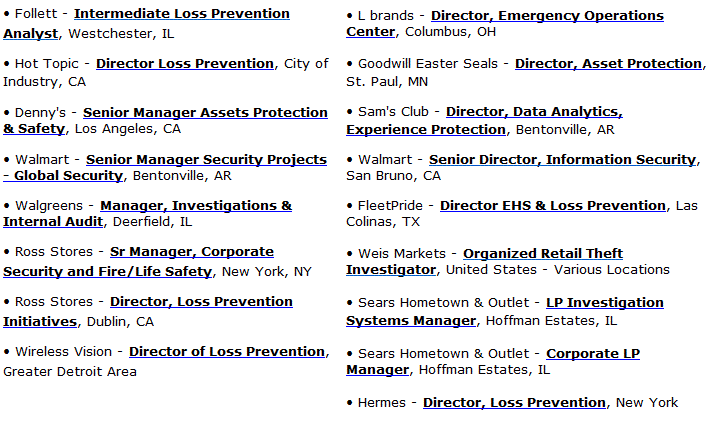Open Sears LP Investigation Systems Manager link

[605, 303]
